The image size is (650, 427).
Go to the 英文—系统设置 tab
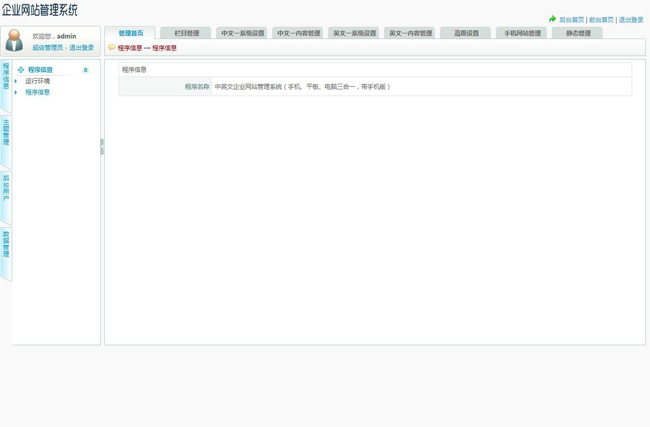[354, 33]
